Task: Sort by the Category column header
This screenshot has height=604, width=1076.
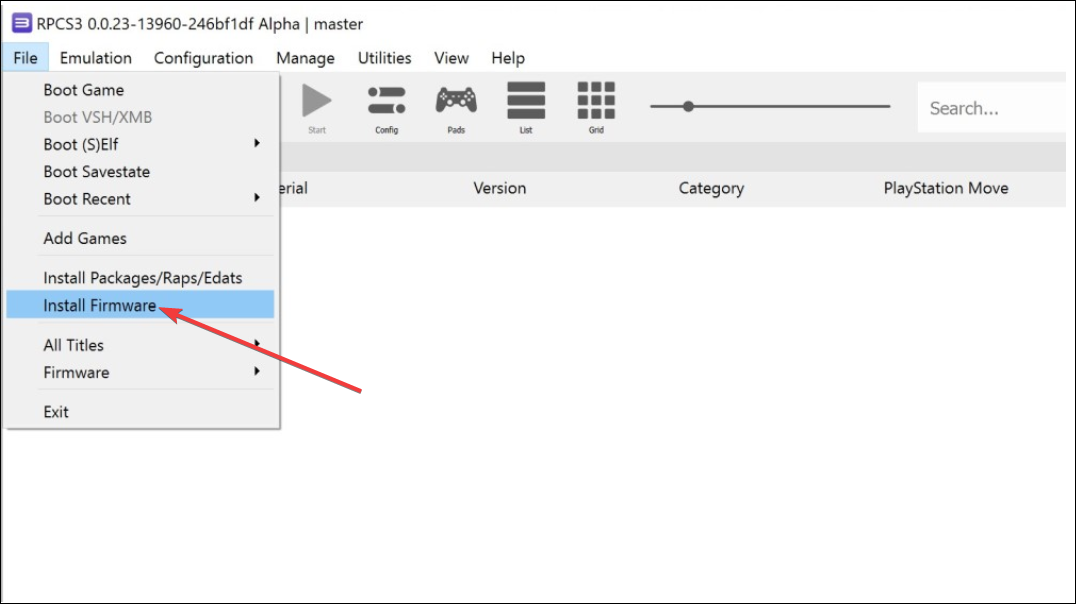Action: (711, 188)
